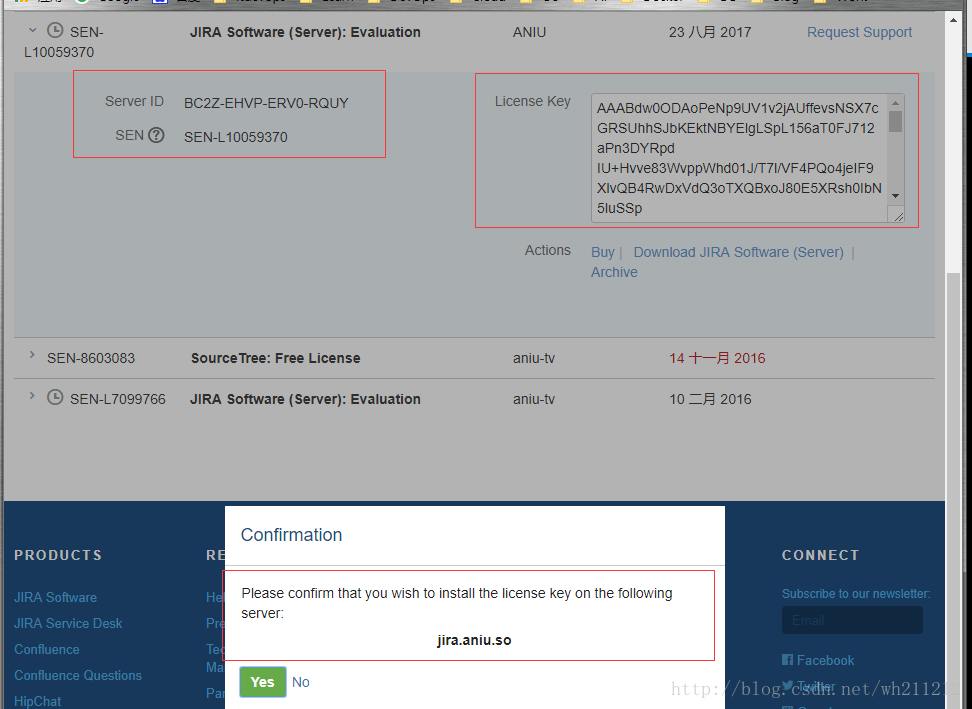Click the clock icon beside SEN-L7099766

tap(55, 397)
